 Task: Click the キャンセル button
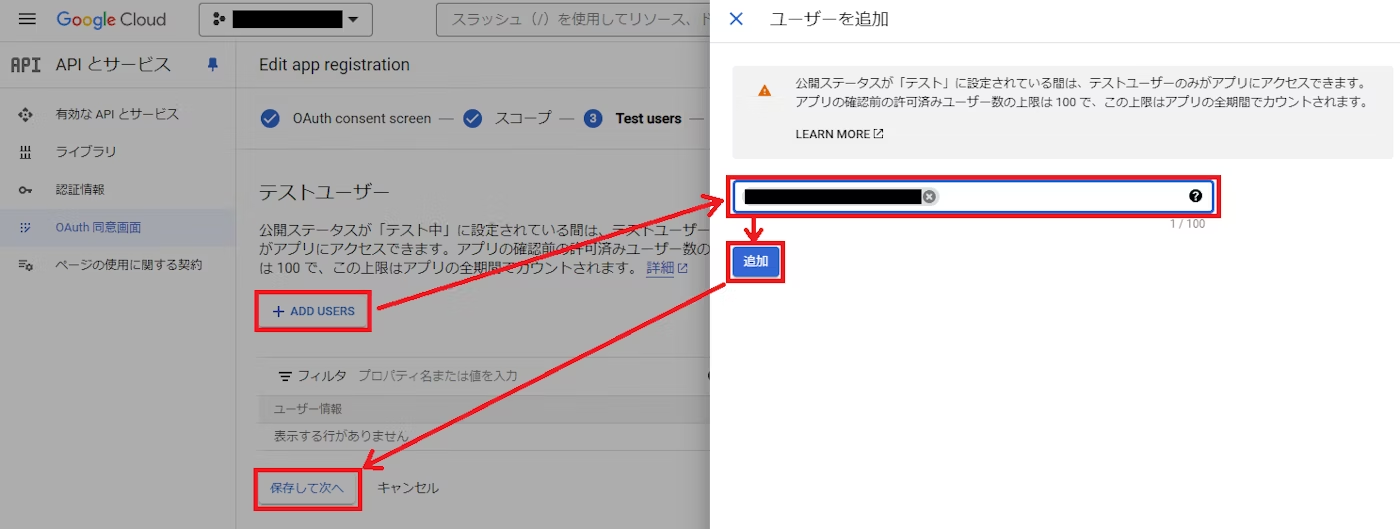(408, 488)
